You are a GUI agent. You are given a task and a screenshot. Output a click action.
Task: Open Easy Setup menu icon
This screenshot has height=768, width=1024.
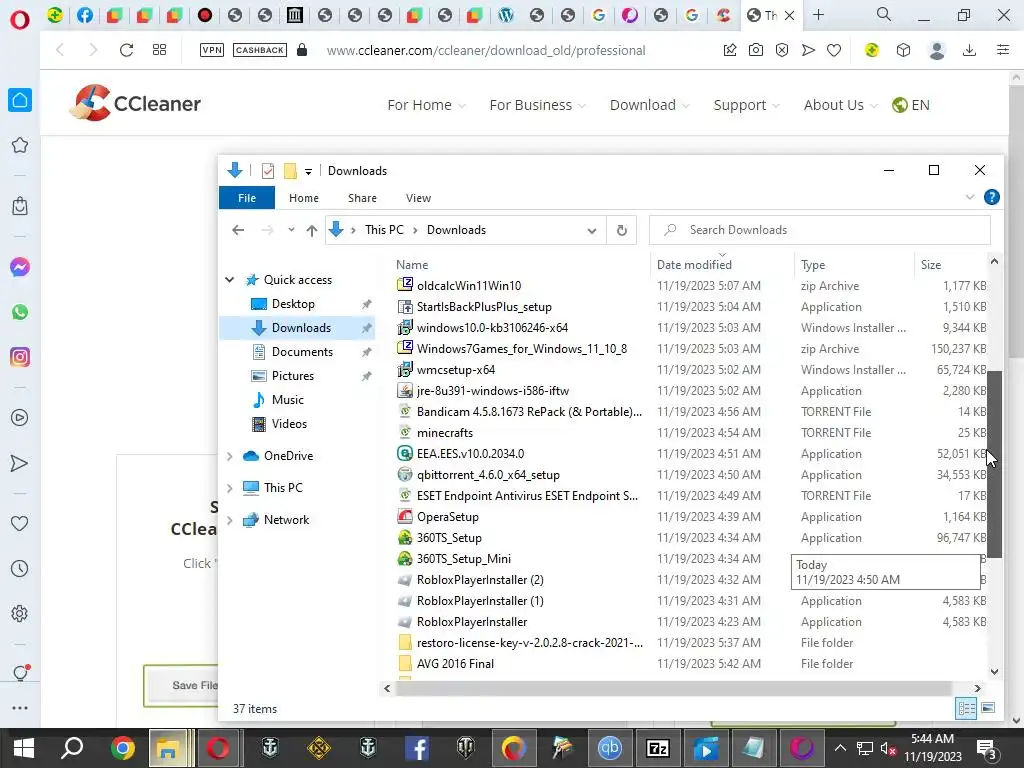tap(1003, 50)
